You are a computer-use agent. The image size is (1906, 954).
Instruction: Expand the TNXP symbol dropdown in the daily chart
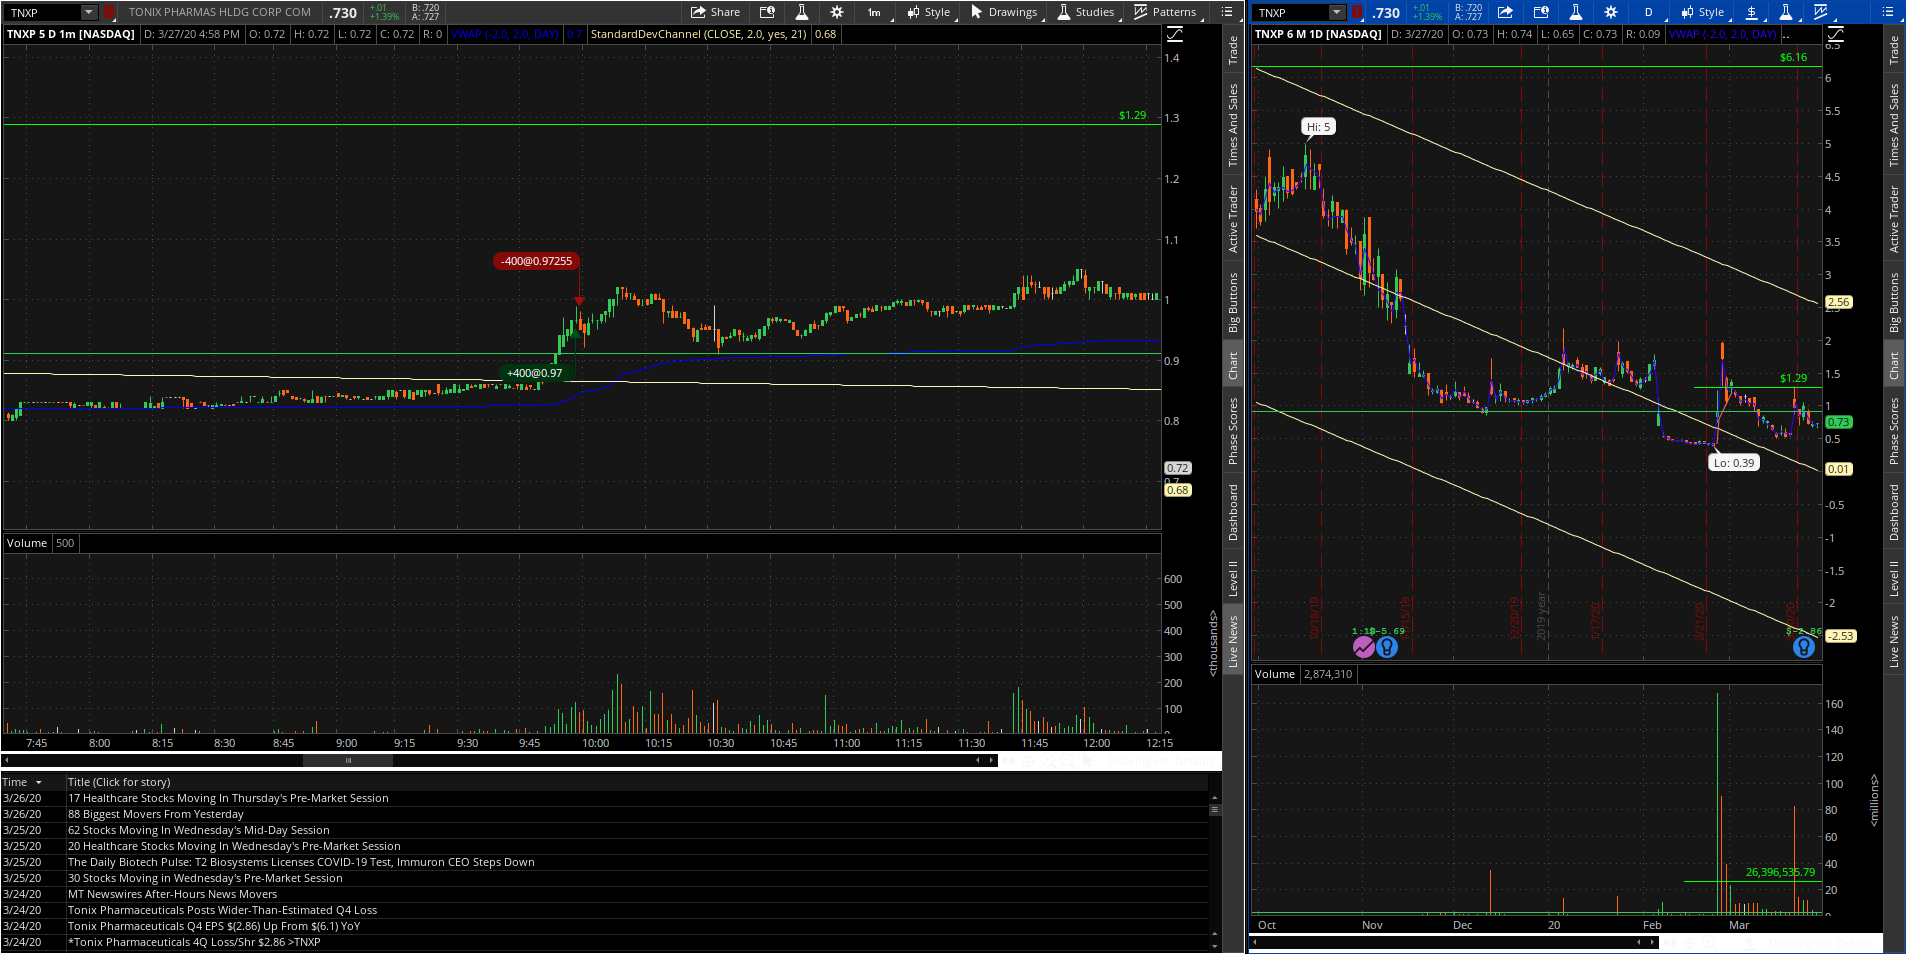1337,12
